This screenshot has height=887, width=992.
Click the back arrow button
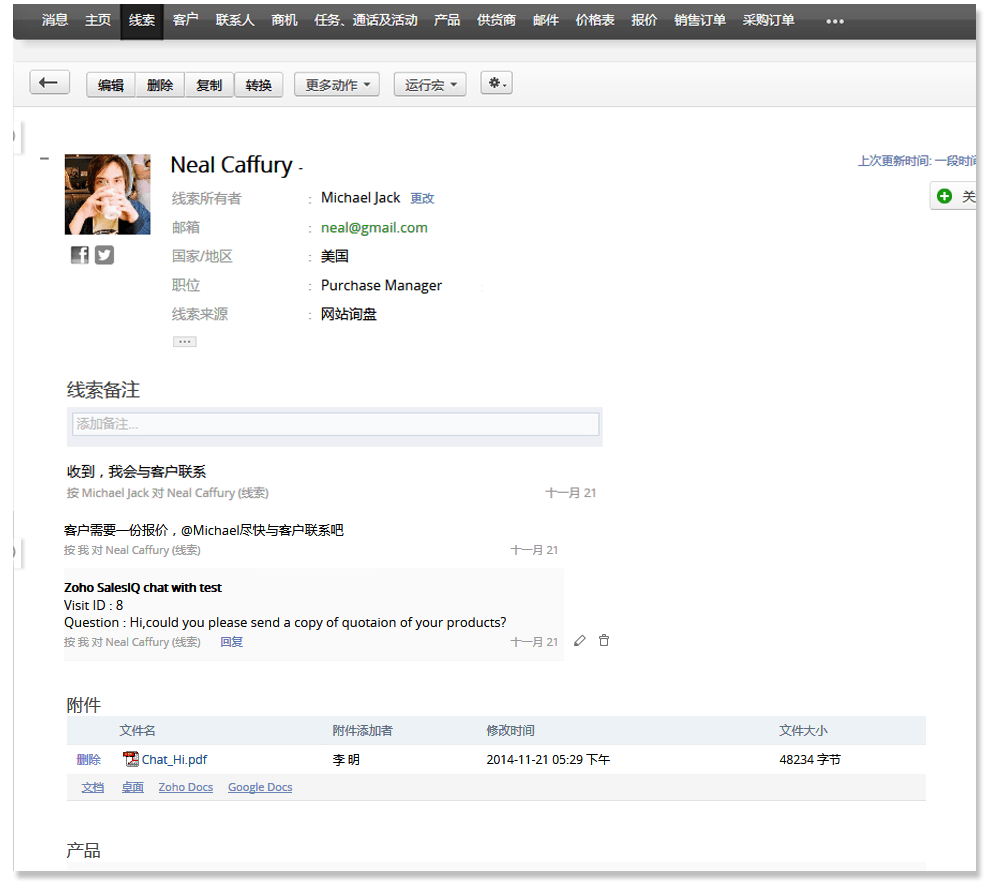click(49, 83)
